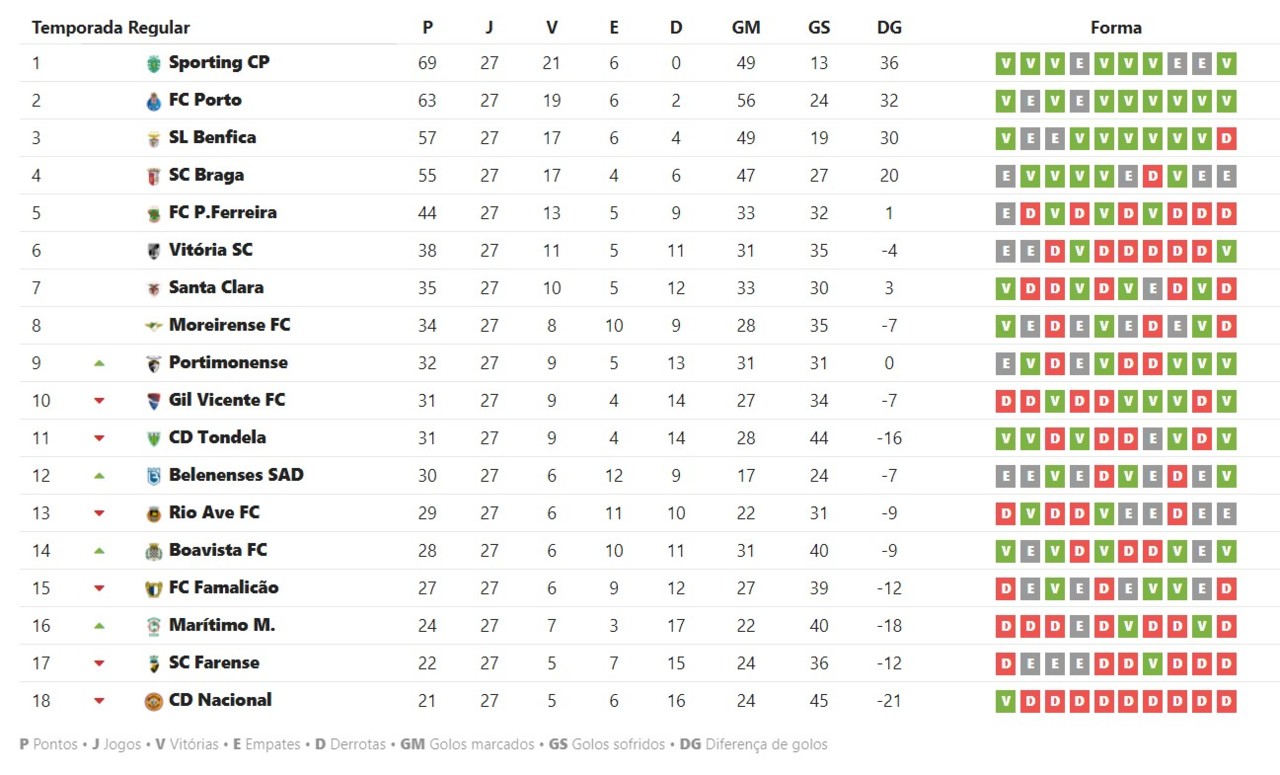The image size is (1280, 775).
Task: Open the Moreirense FC team link
Action: pyautogui.click(x=229, y=325)
